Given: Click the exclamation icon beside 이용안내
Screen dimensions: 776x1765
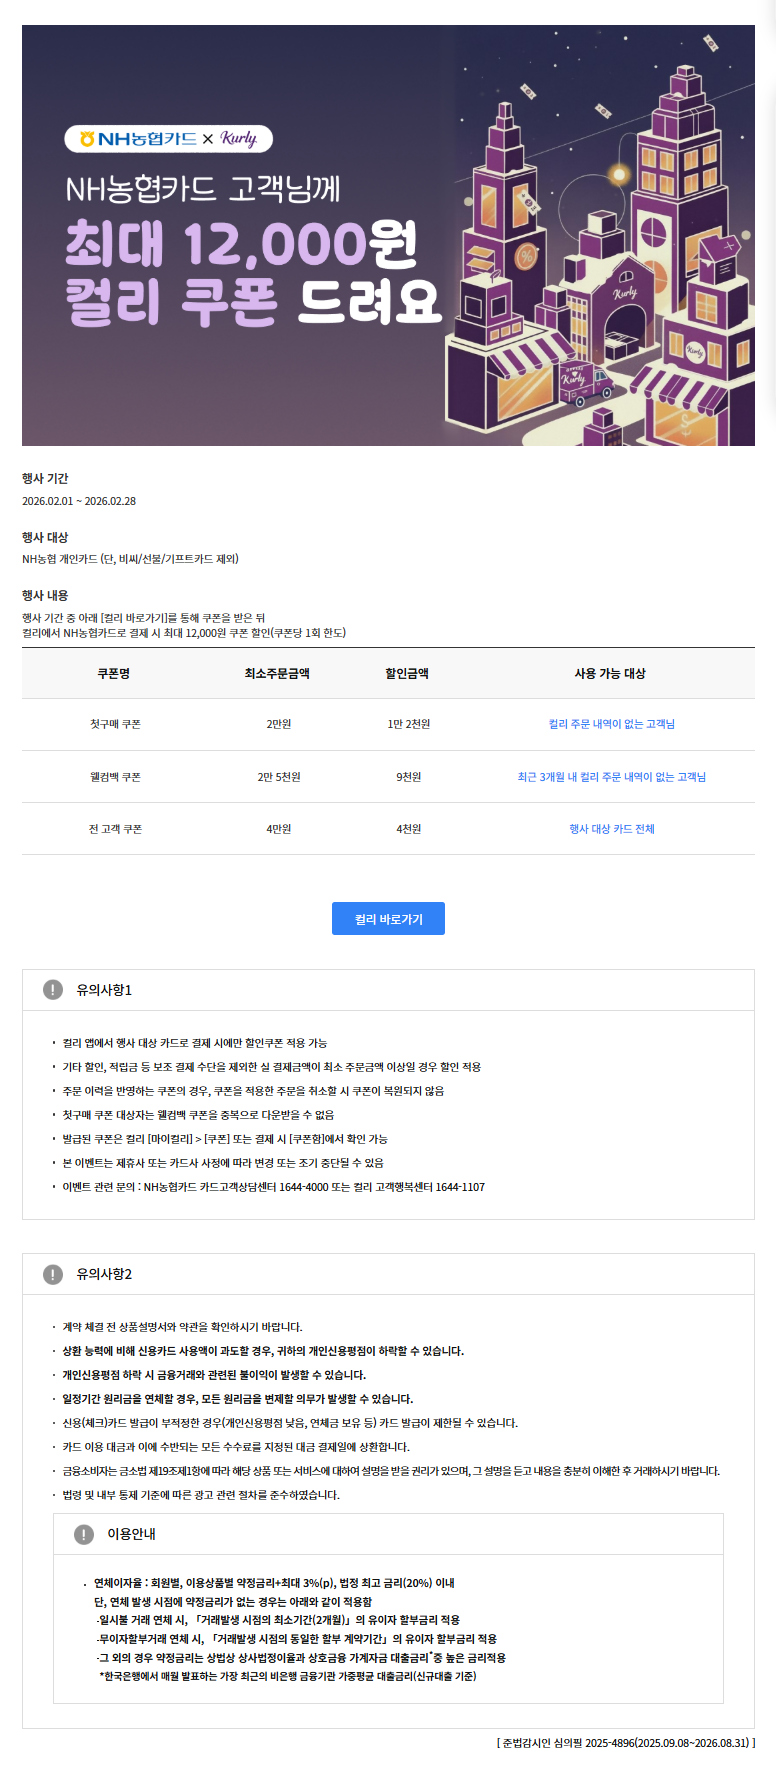Looking at the screenshot, I should click(84, 1534).
